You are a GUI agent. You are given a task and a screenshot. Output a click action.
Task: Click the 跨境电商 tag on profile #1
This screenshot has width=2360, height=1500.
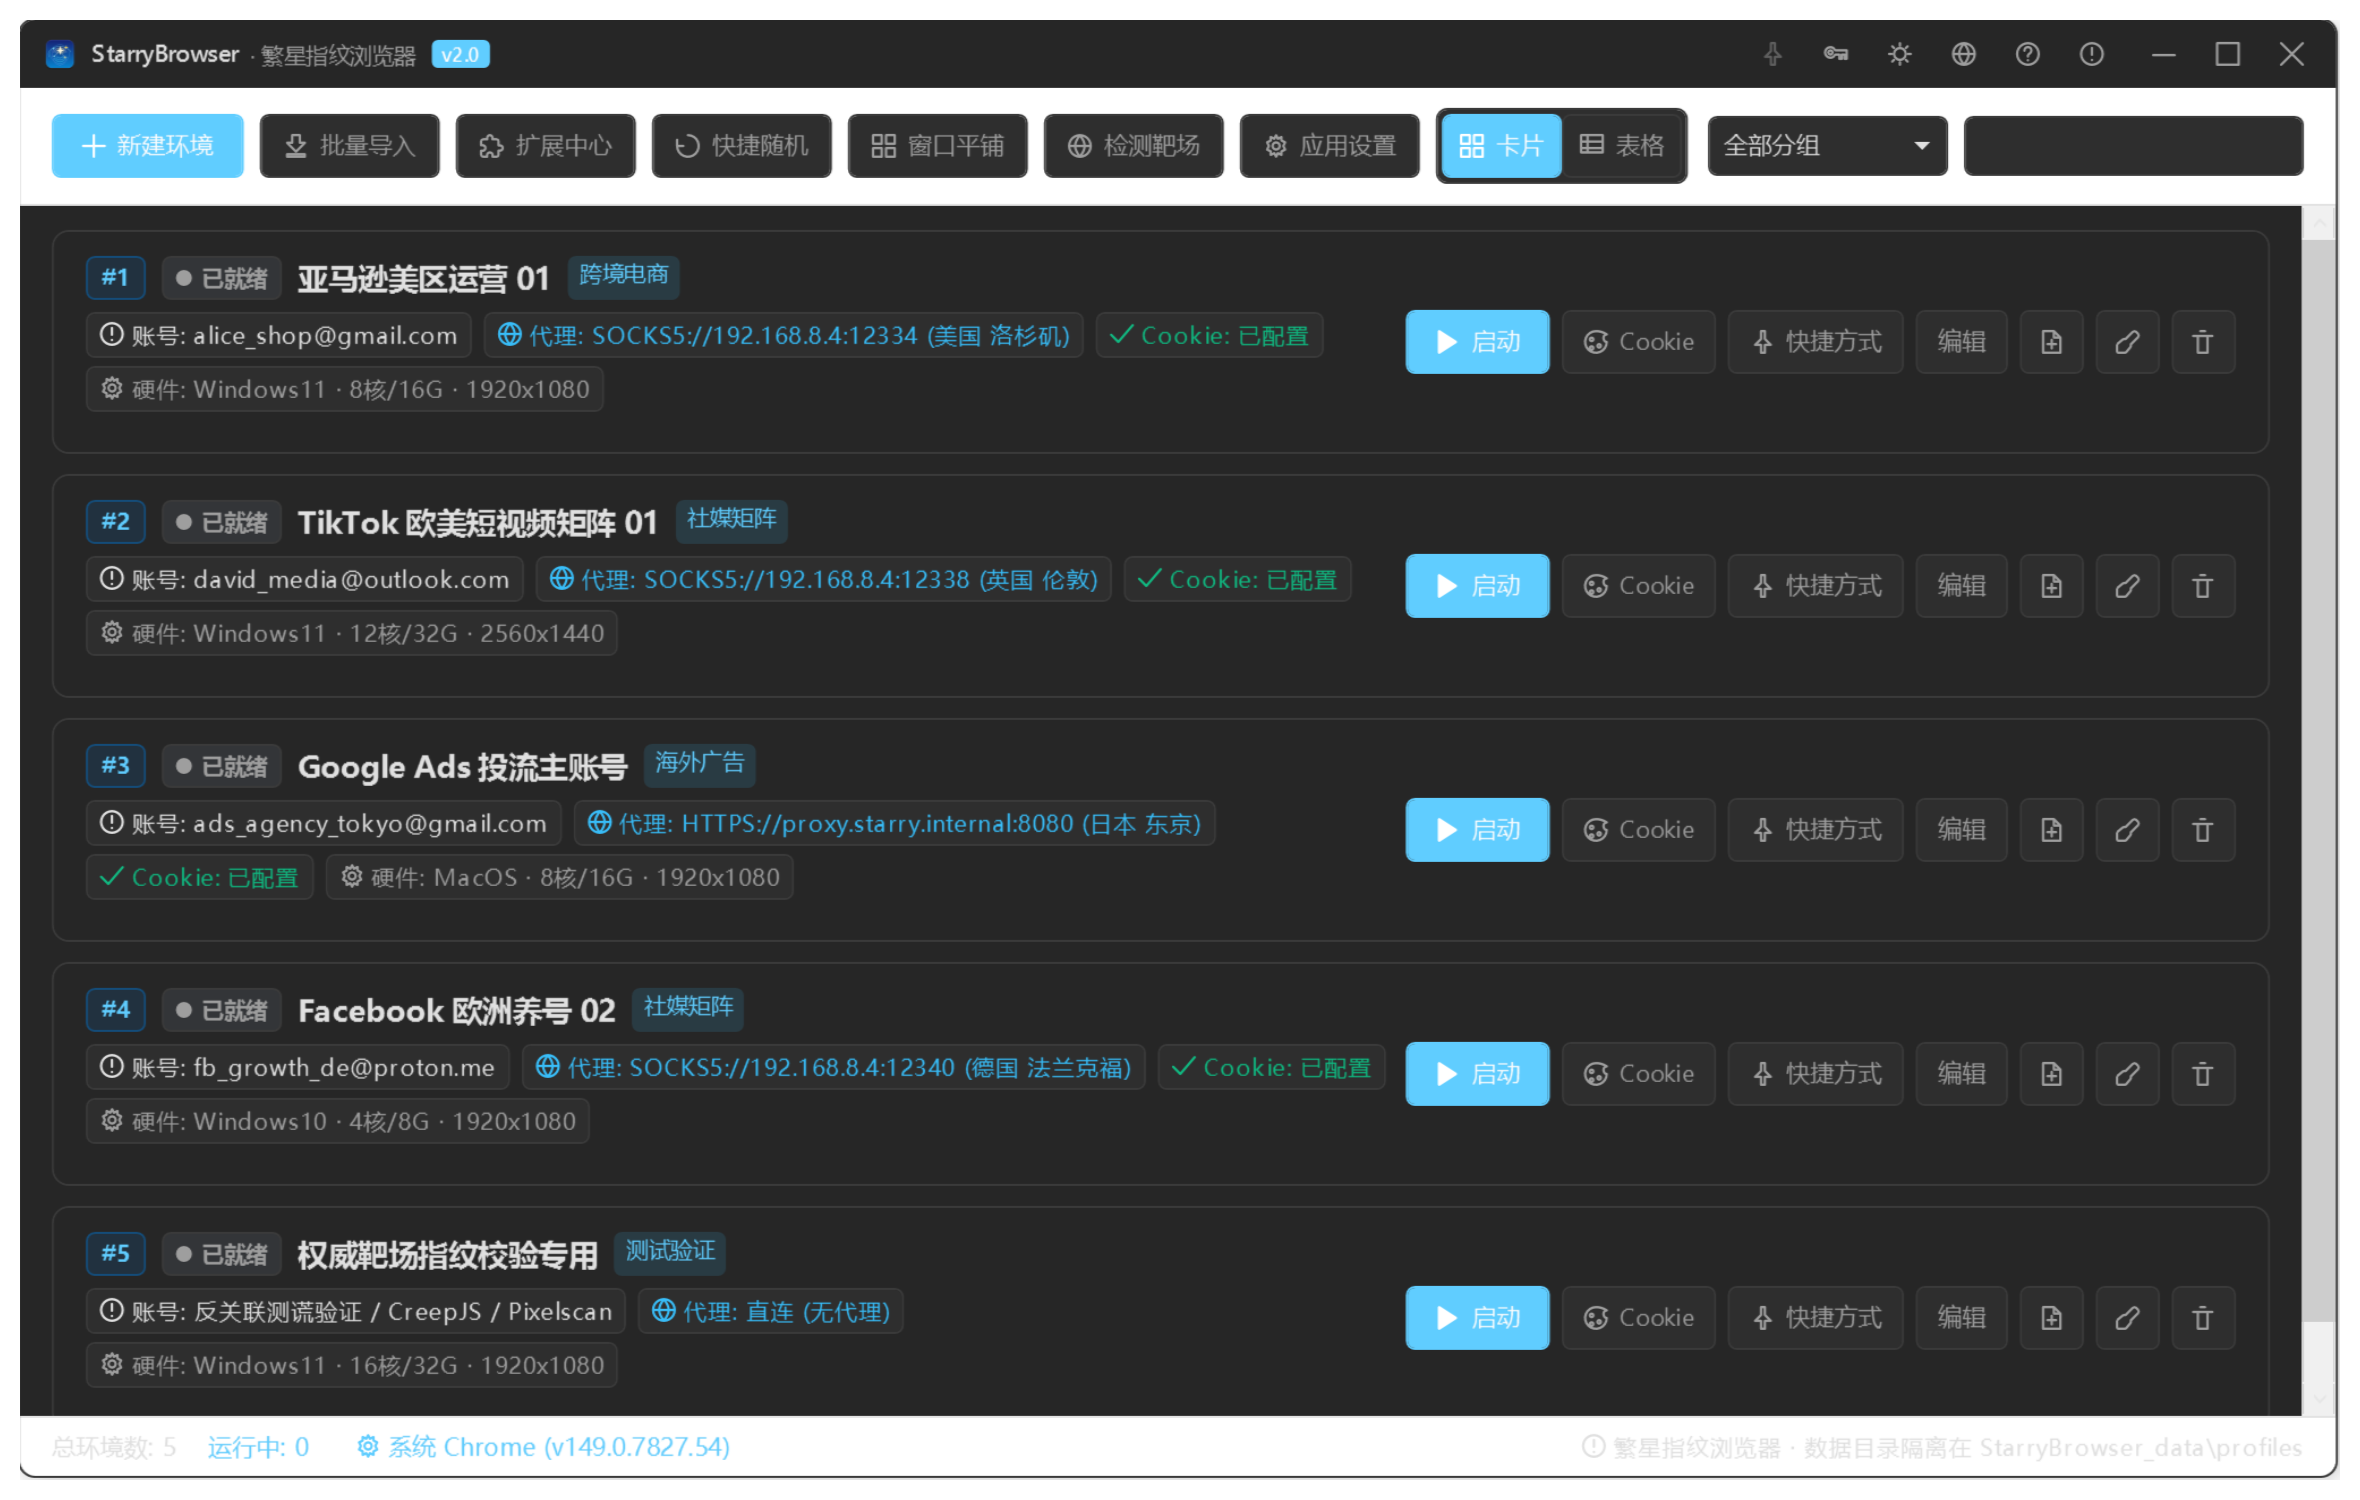coord(624,276)
